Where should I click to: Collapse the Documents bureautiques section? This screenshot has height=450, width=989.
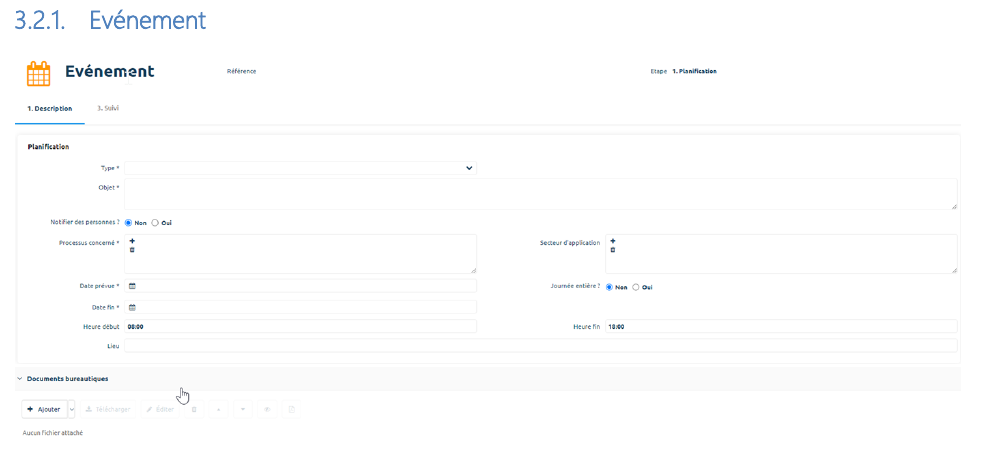click(x=20, y=379)
